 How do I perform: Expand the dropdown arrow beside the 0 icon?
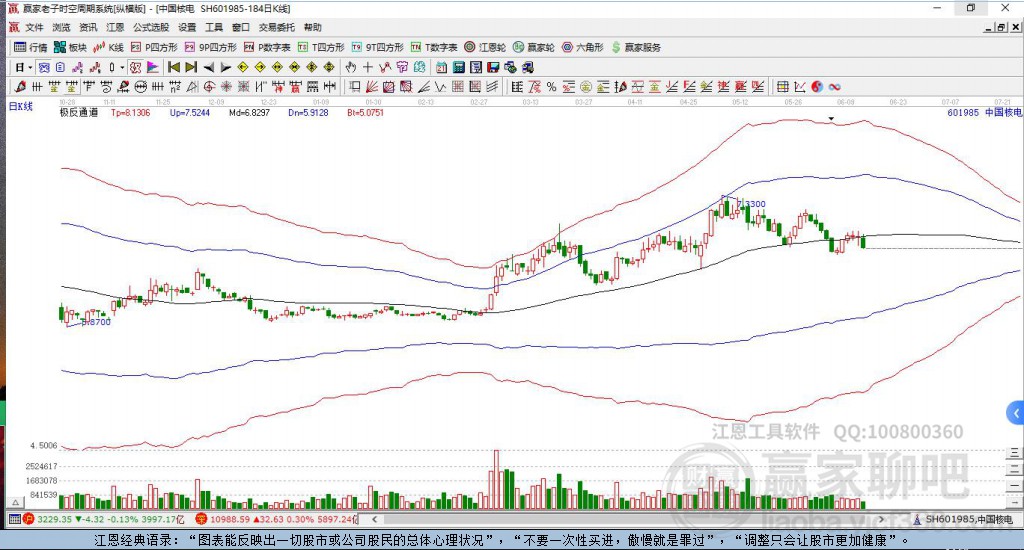tap(123, 67)
